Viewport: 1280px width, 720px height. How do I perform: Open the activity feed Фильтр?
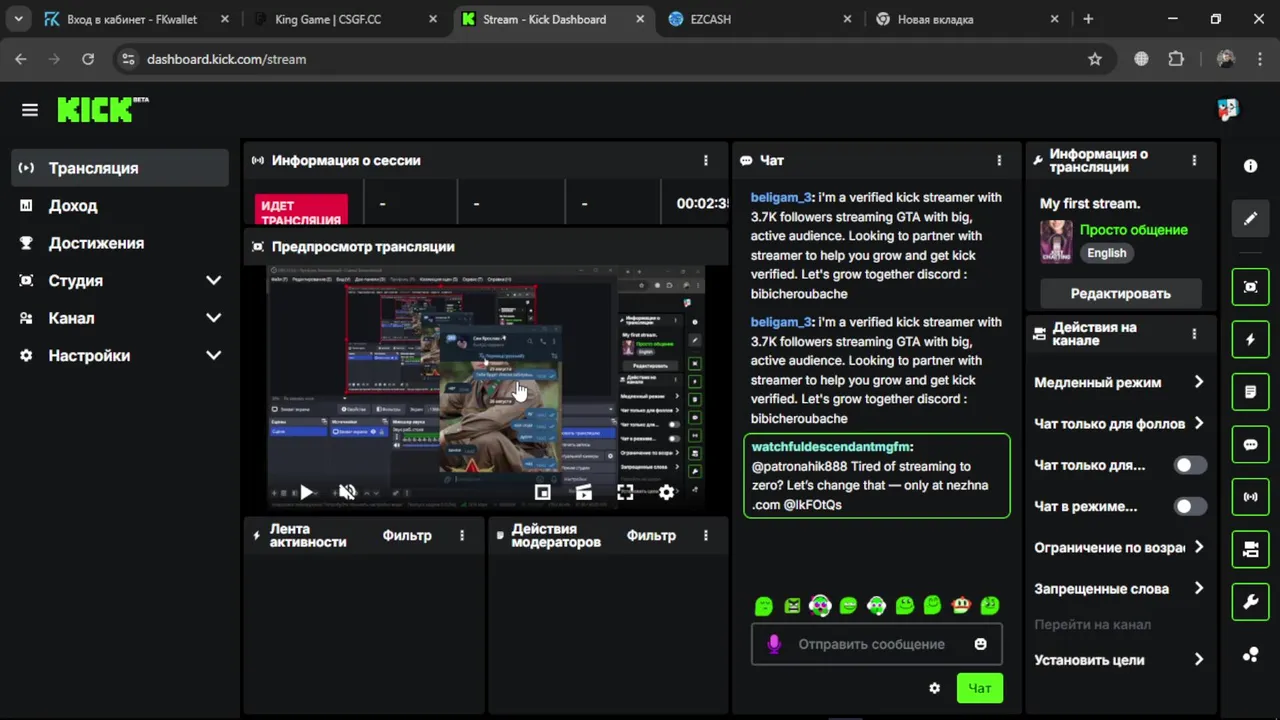[x=407, y=536]
